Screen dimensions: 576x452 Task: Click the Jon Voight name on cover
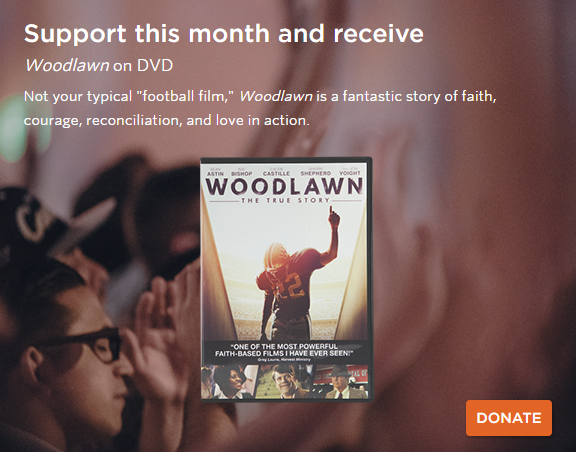click(x=350, y=171)
